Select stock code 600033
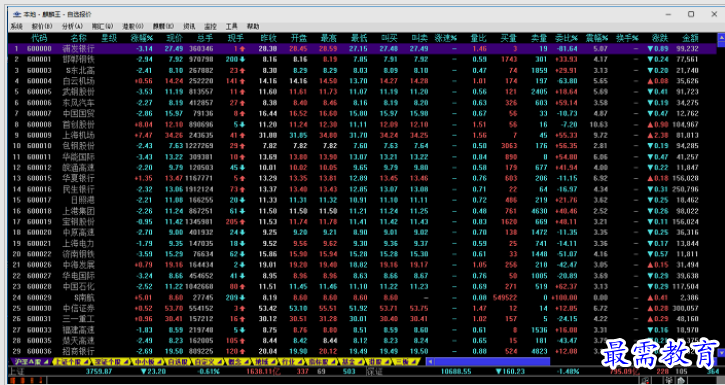The image size is (725, 385). click(39, 330)
